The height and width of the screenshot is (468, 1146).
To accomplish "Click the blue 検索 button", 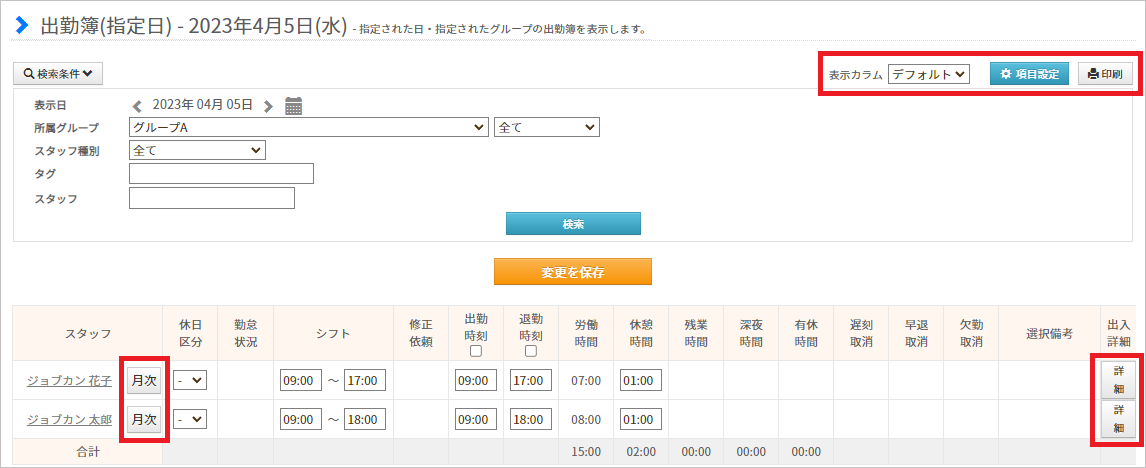I will [x=573, y=224].
